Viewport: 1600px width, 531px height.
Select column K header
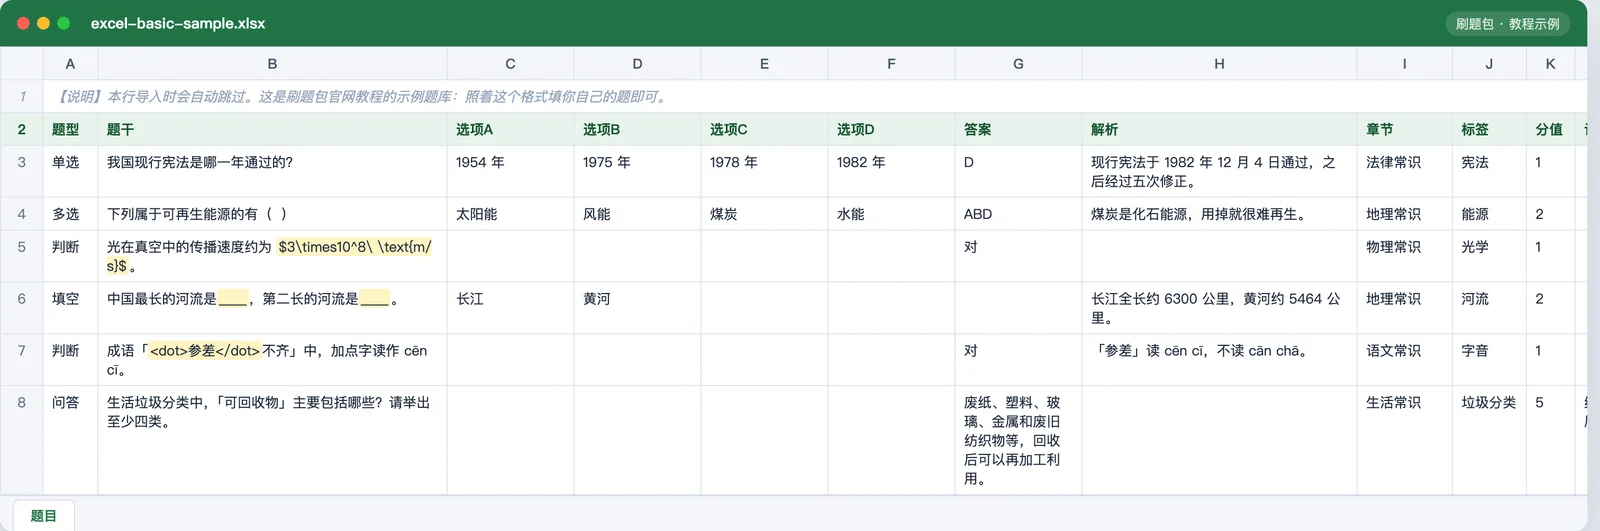1550,63
